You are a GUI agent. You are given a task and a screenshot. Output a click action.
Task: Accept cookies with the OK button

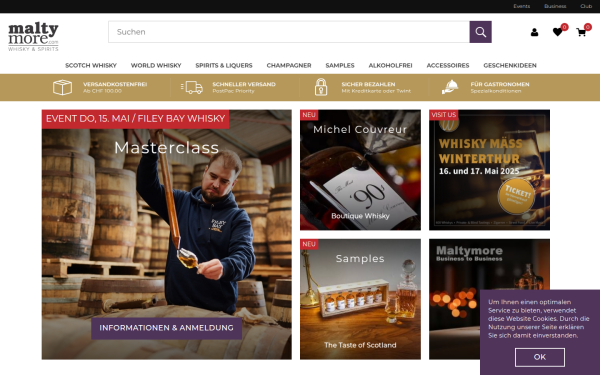[x=540, y=357]
